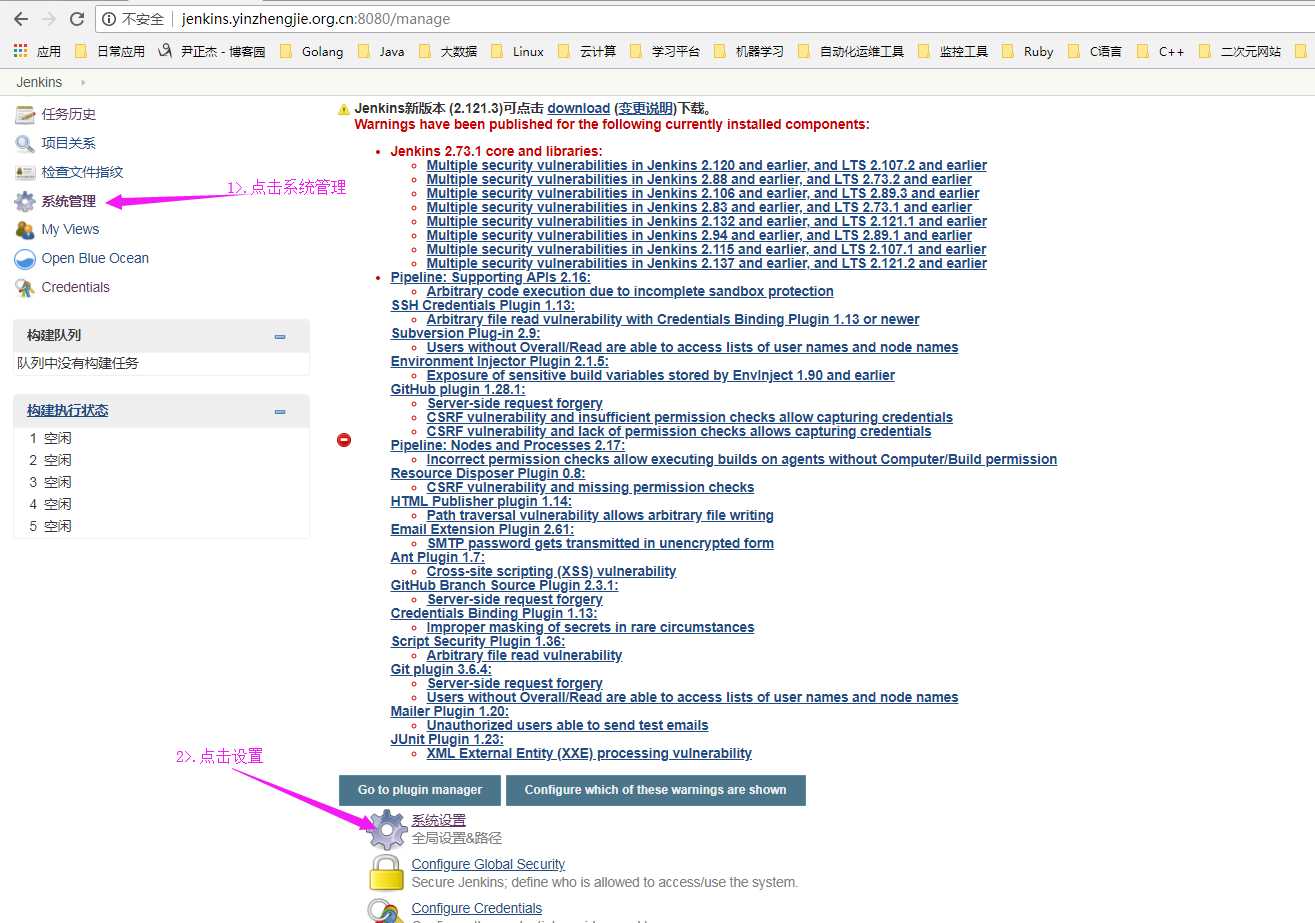
Task: Open the Java bookmark folder
Action: [381, 51]
